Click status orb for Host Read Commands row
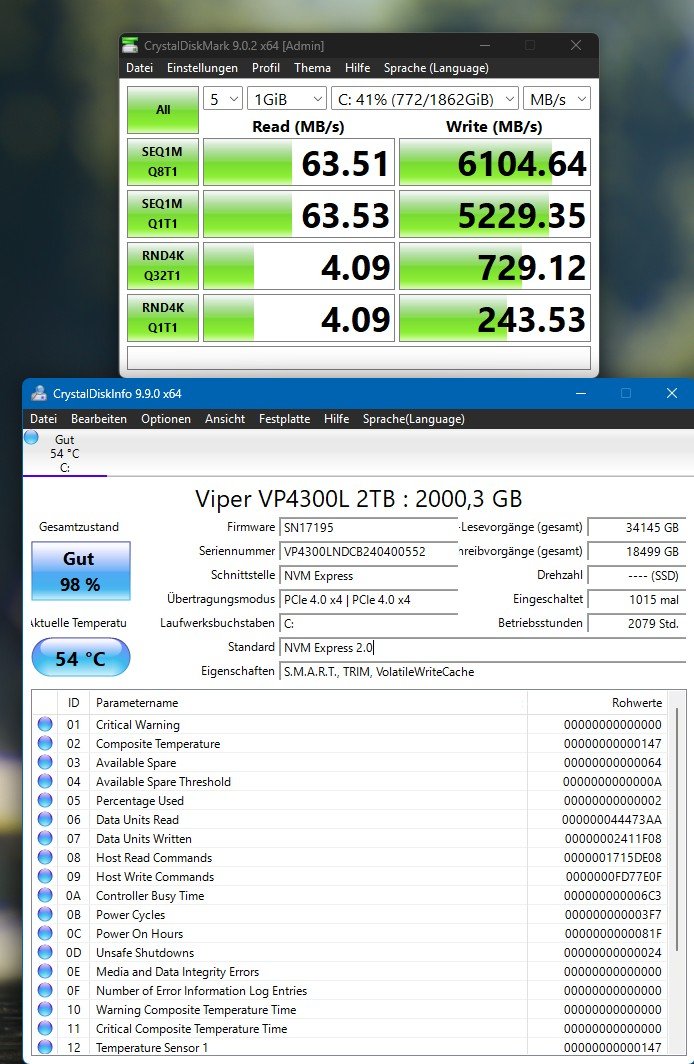 45,857
